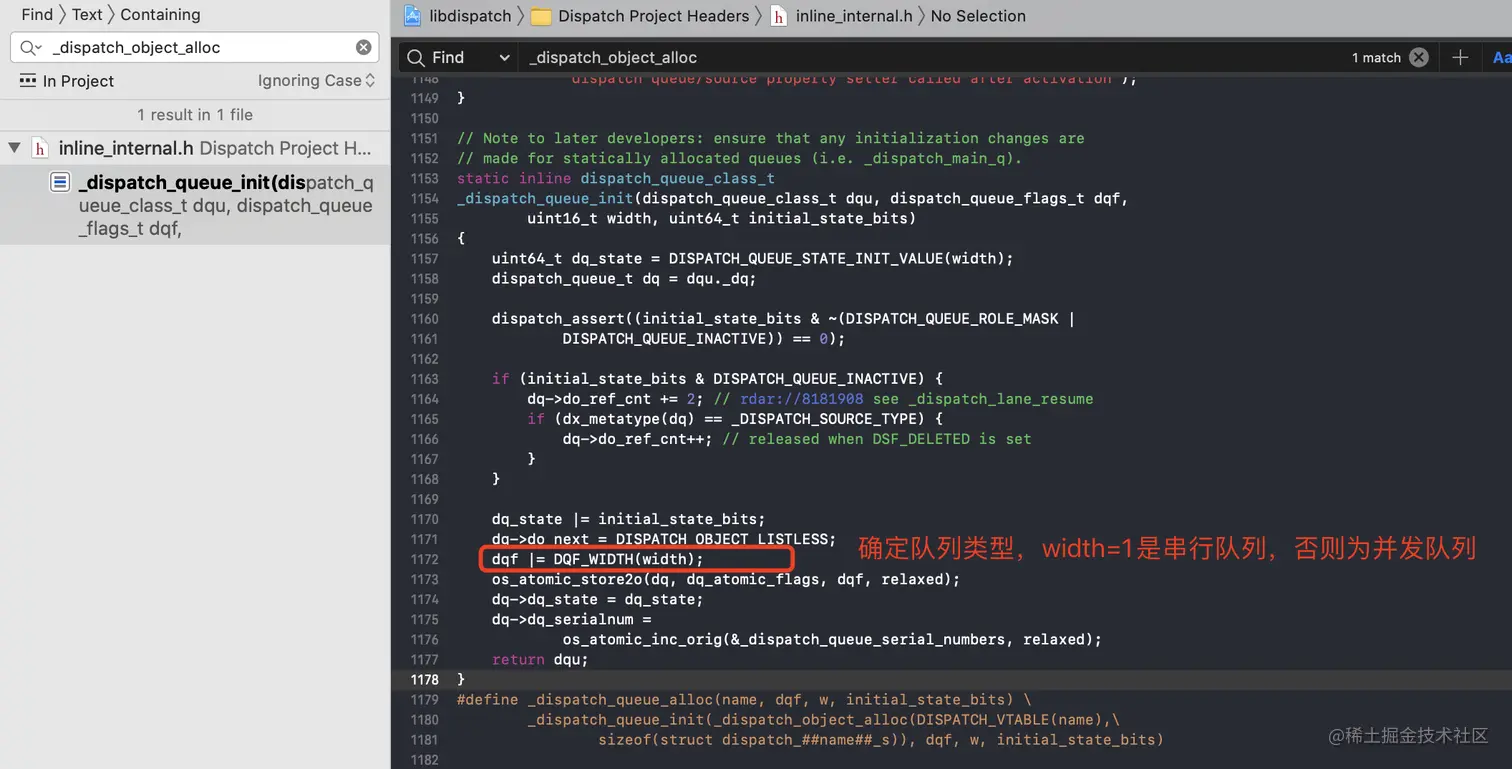Viewport: 1512px width, 769px height.
Task: Click line number 1172 in gutter
Action: (x=424, y=559)
